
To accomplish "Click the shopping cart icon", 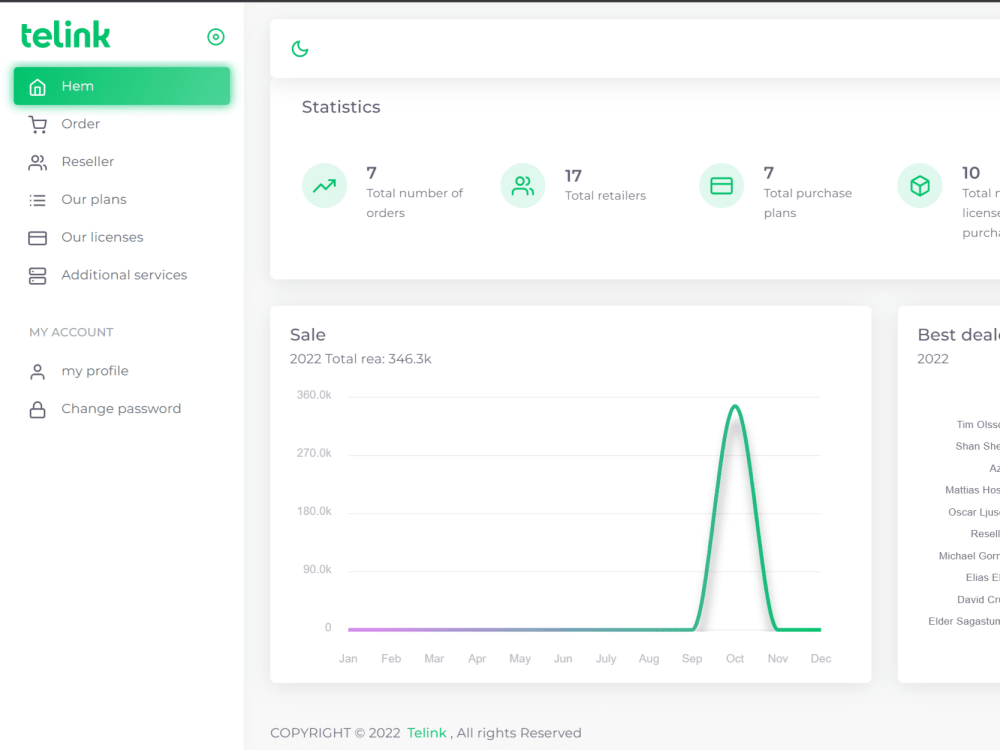I will (x=38, y=124).
